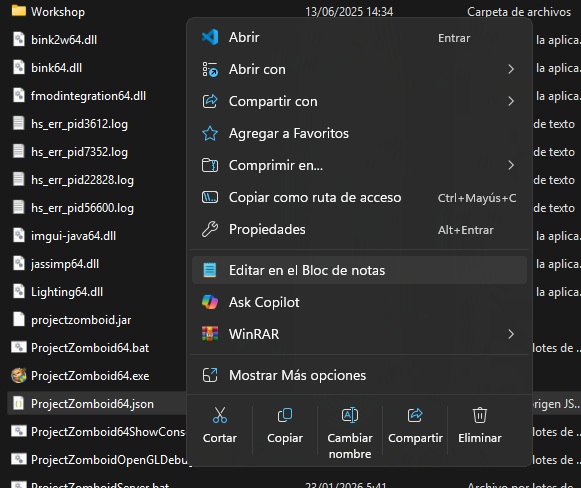This screenshot has height=488, width=581.
Task: Click the Cambiar nombre label
Action: pyautogui.click(x=350, y=446)
